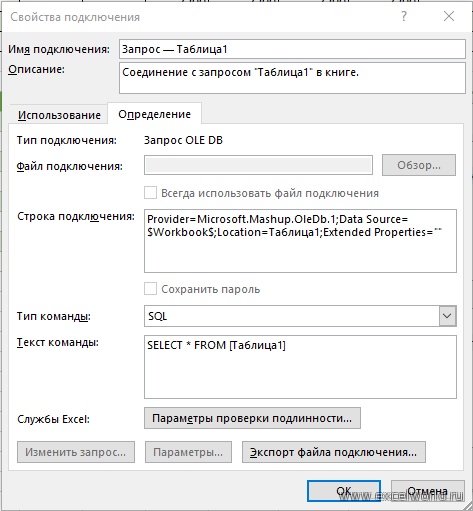
Task: Click the Параметры button
Action: (x=188, y=452)
